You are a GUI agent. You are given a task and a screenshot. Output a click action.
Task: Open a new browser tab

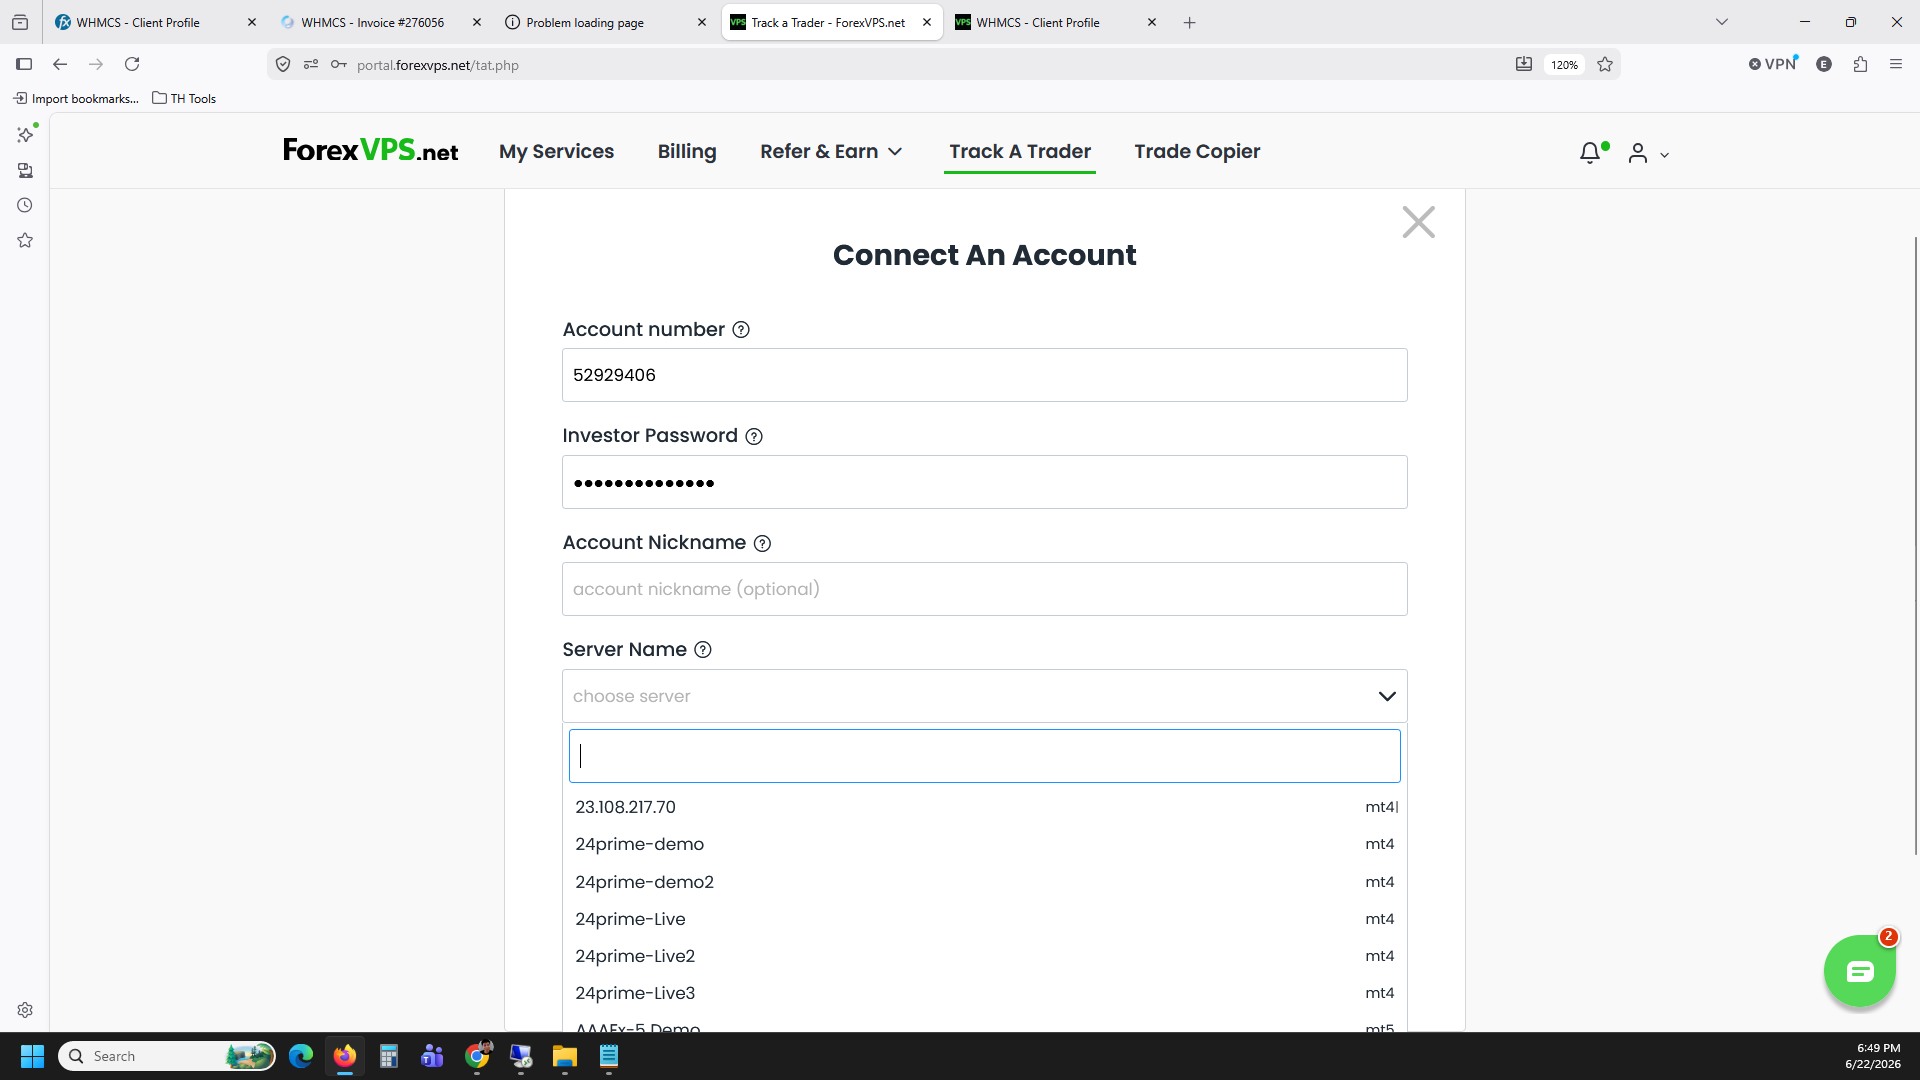tap(1189, 22)
